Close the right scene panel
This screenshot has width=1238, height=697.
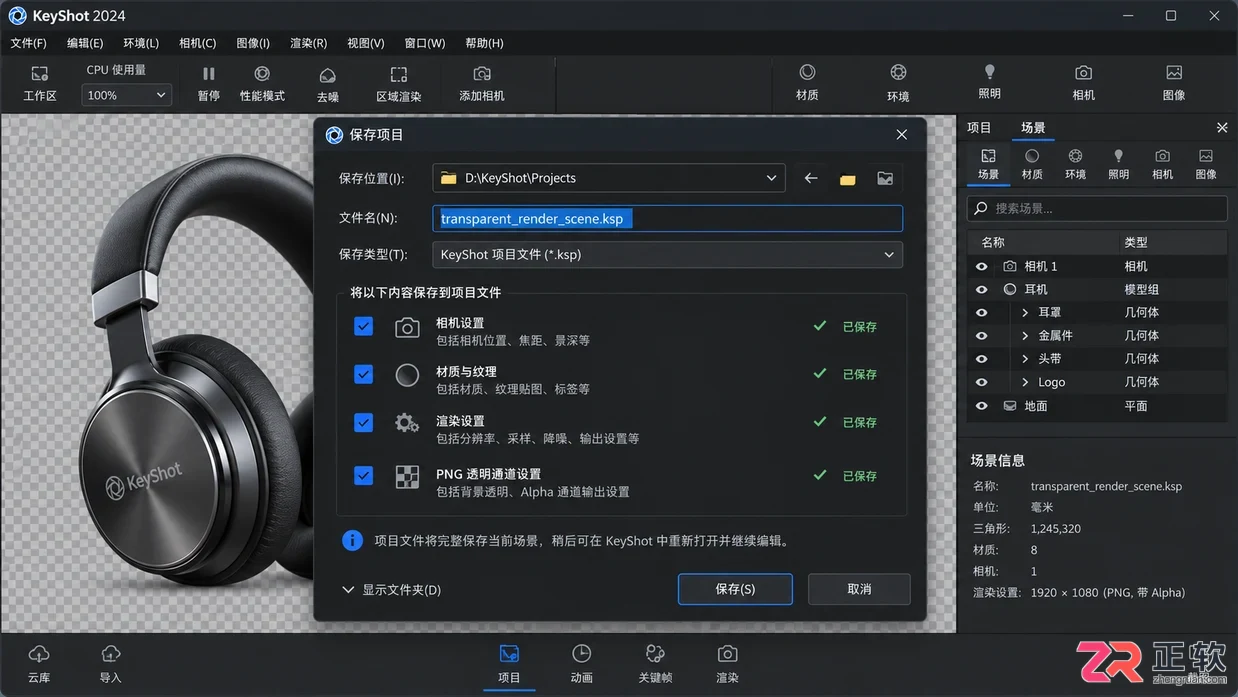click(1222, 128)
